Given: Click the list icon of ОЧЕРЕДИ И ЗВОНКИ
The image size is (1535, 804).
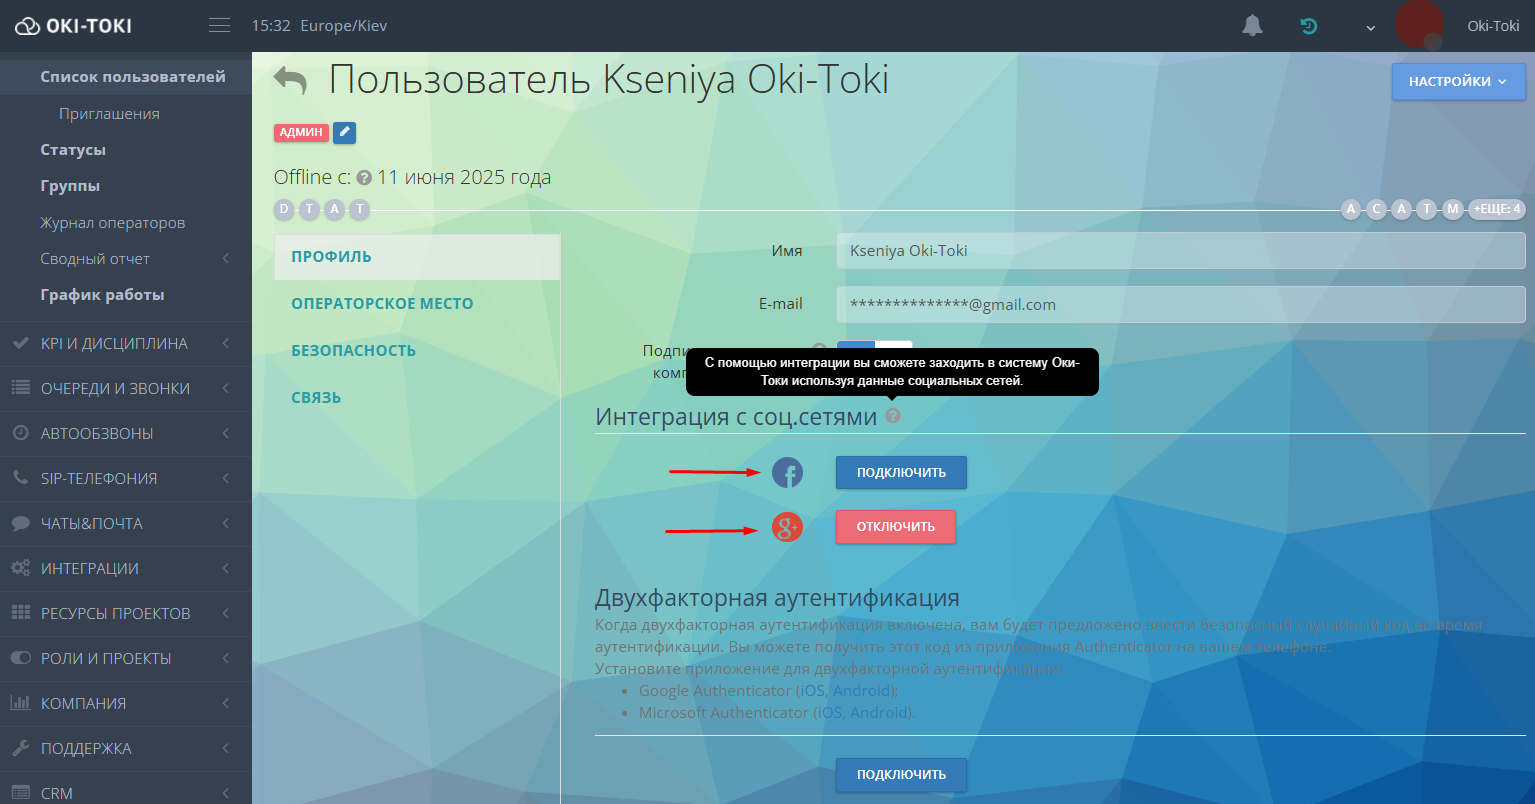Looking at the screenshot, I should tap(21, 388).
